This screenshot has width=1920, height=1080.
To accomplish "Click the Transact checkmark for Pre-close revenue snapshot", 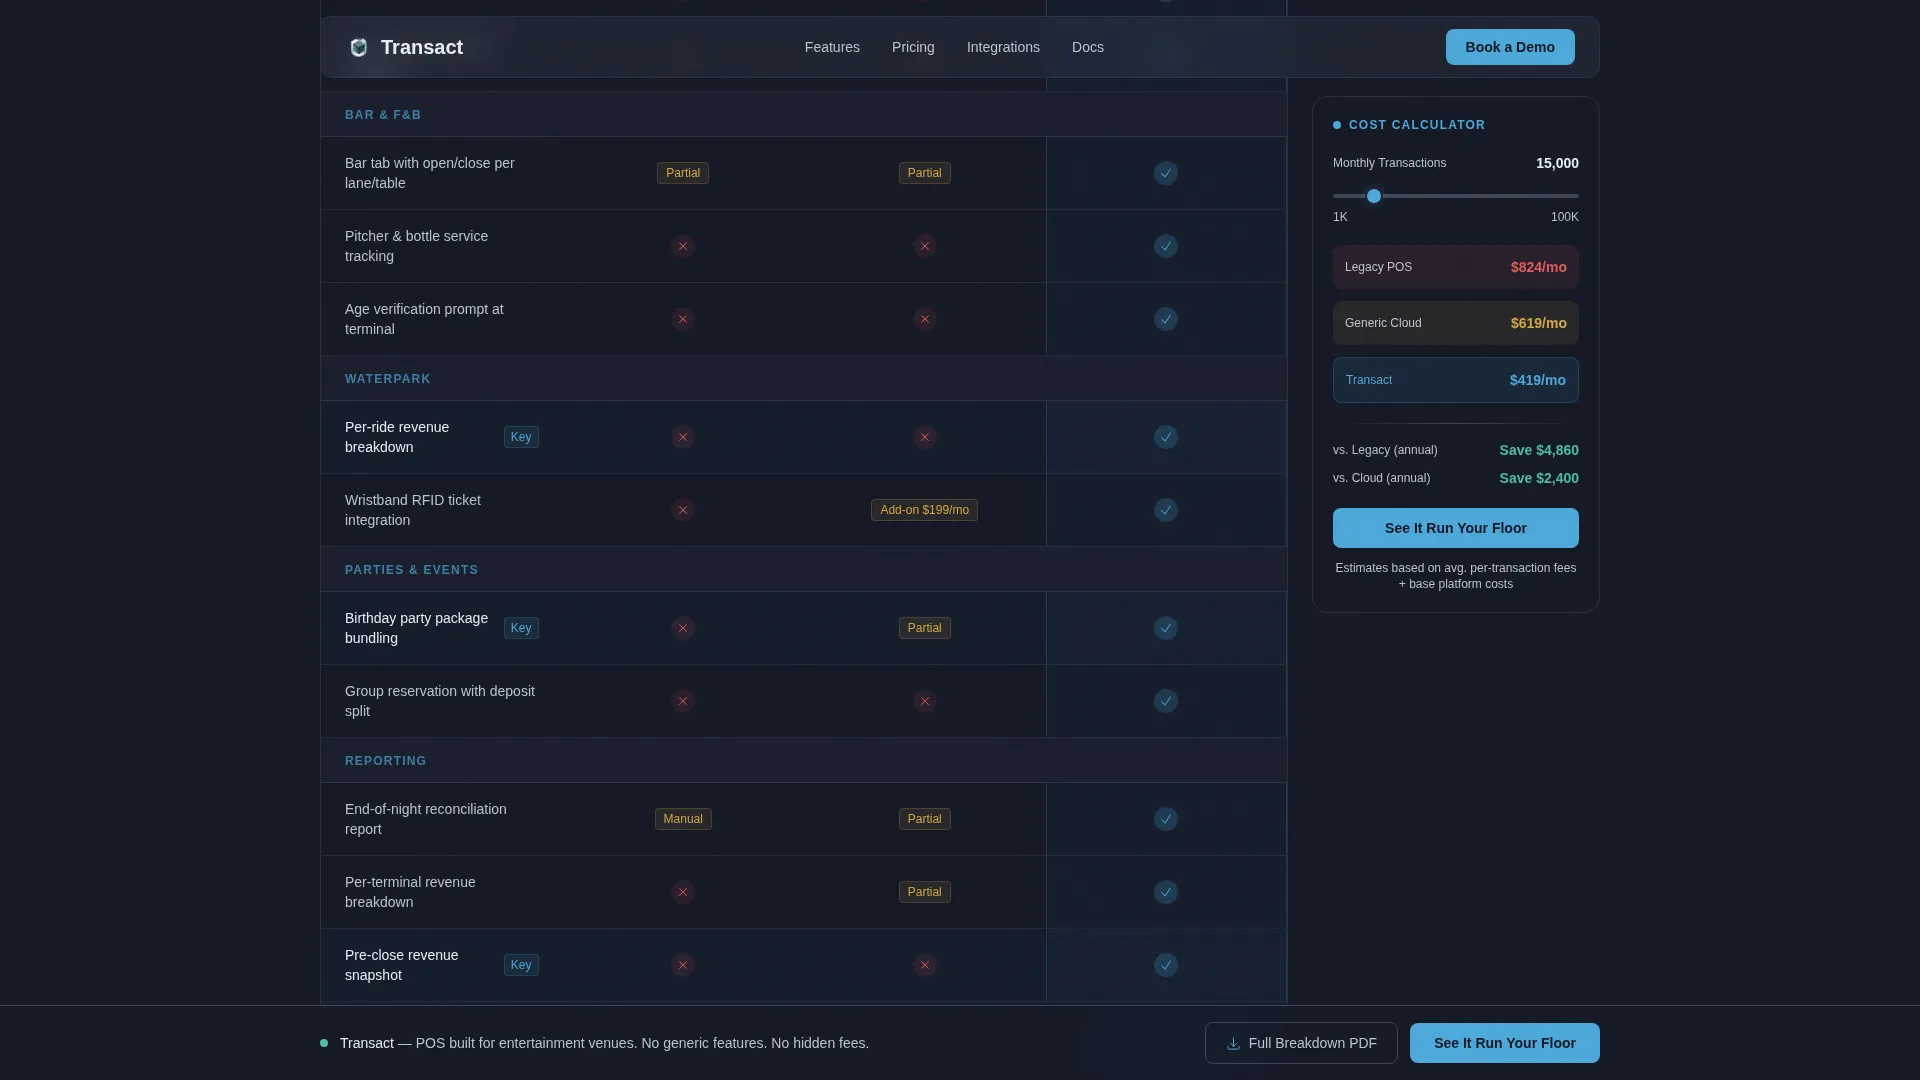I will point(1166,965).
